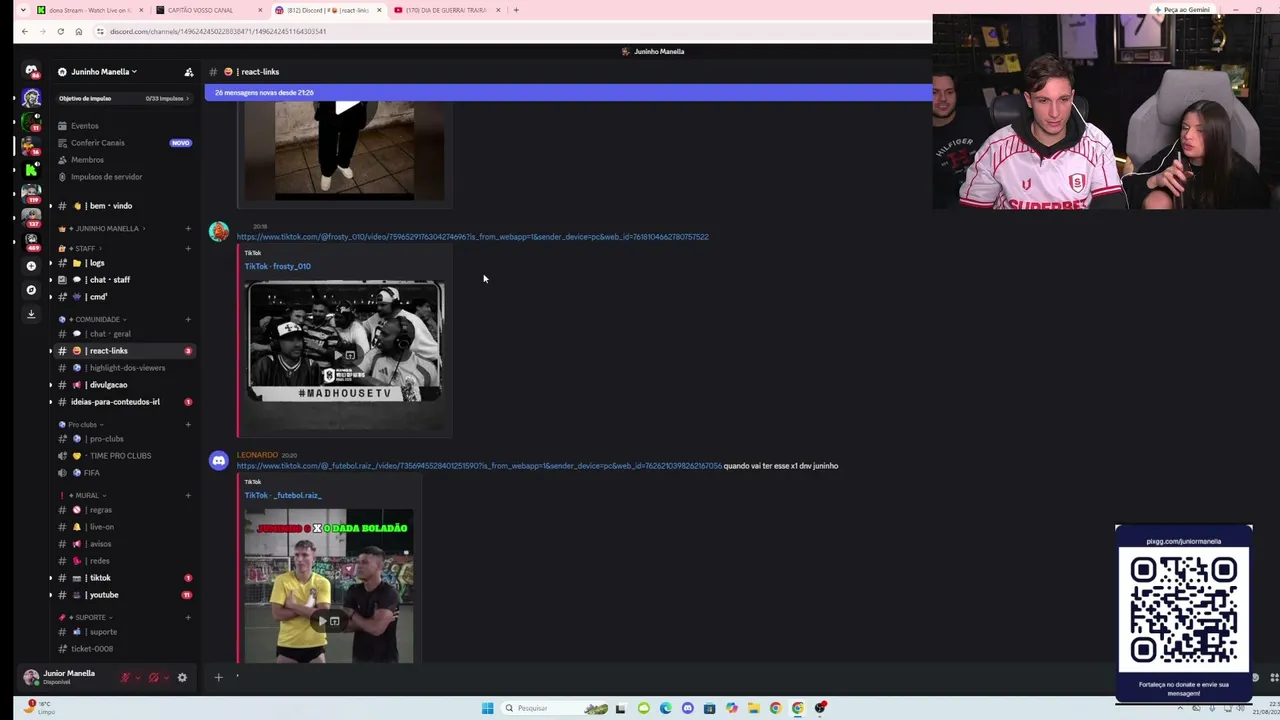
Task: Open the _futebol.raiz_ TikTok URL link
Action: pyautogui.click(x=479, y=466)
